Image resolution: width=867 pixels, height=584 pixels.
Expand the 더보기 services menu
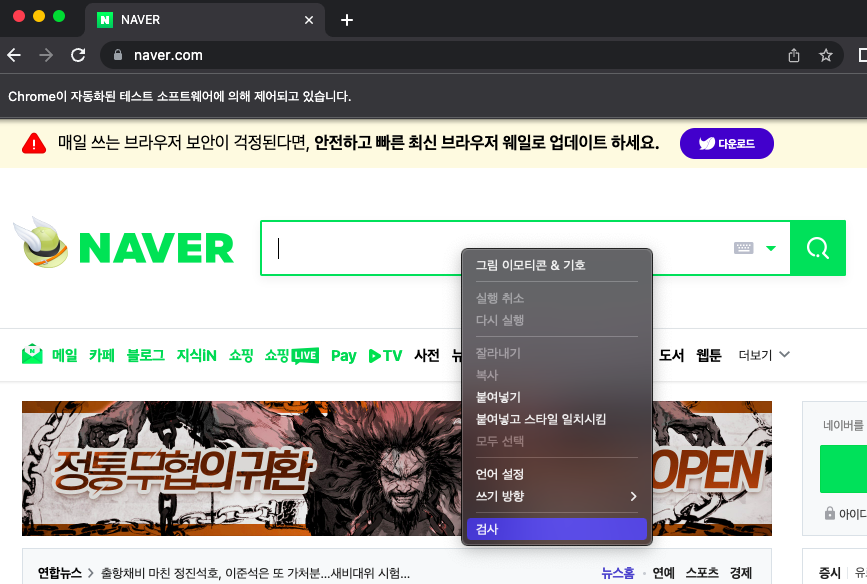tap(764, 355)
